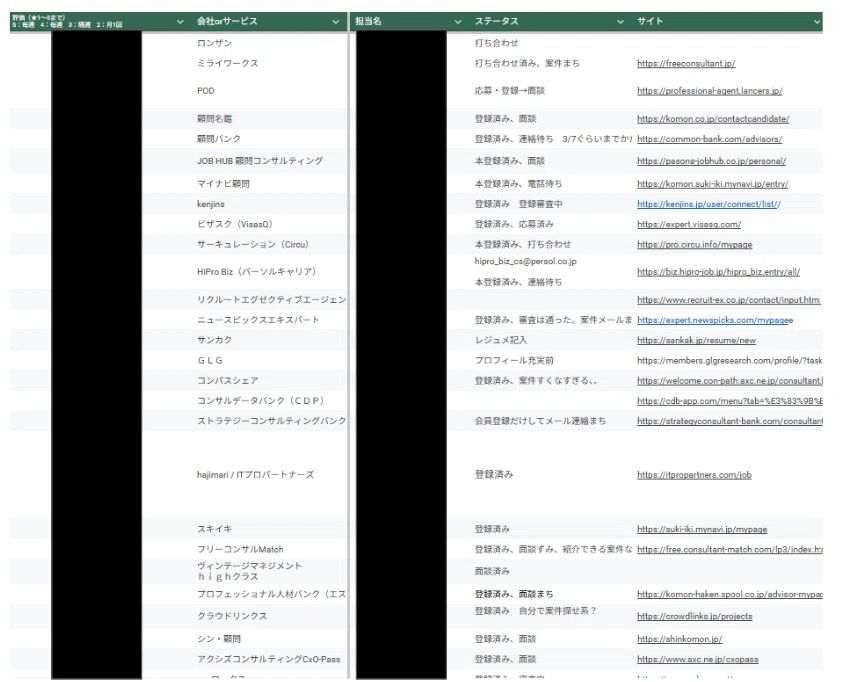Open the expert.visasq.com link

pos(688,224)
